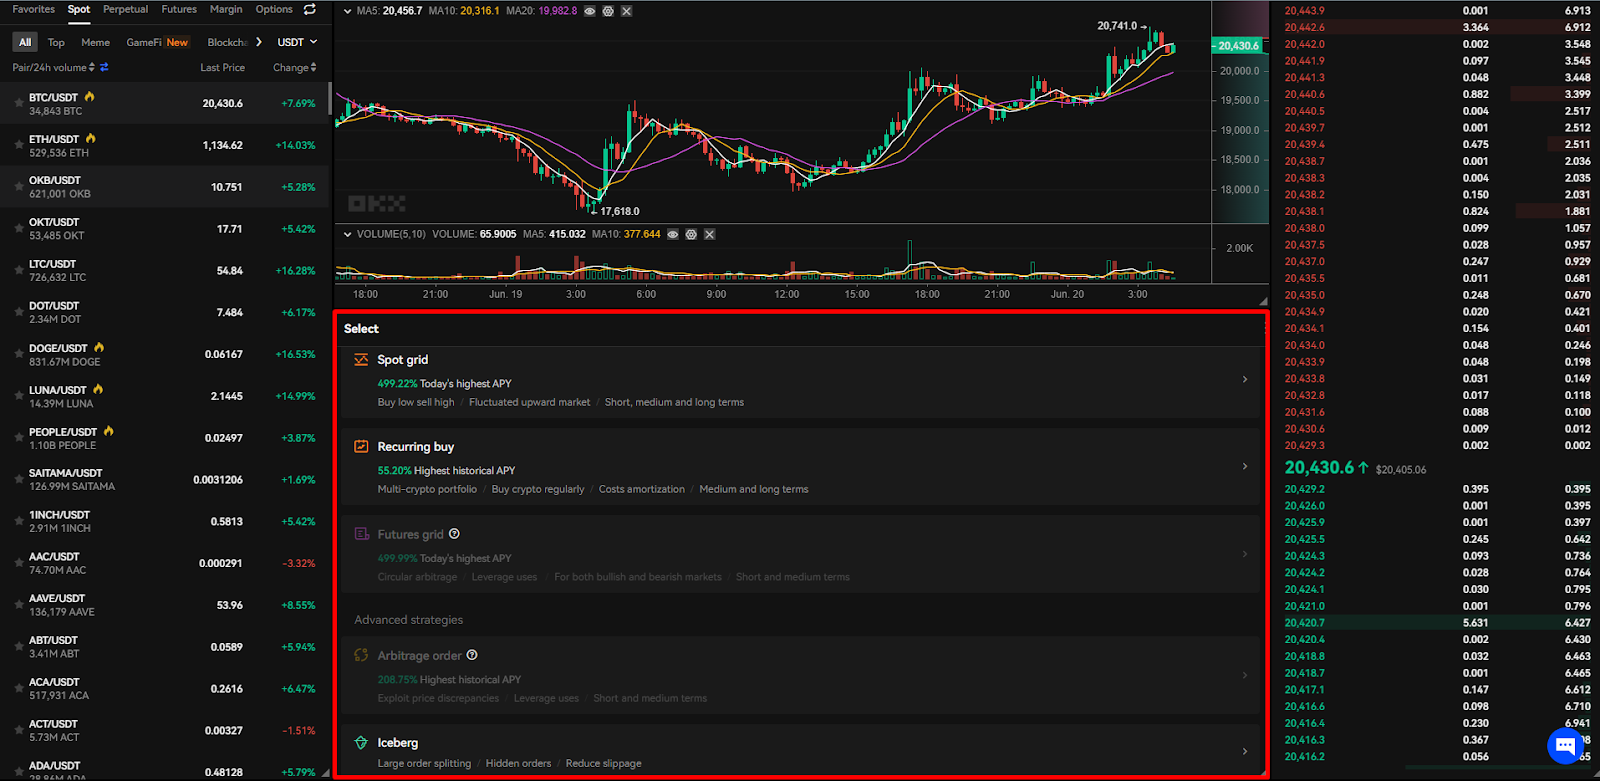The width and height of the screenshot is (1600, 781).
Task: Open Iceberg via its right chevron
Action: pyautogui.click(x=1245, y=751)
